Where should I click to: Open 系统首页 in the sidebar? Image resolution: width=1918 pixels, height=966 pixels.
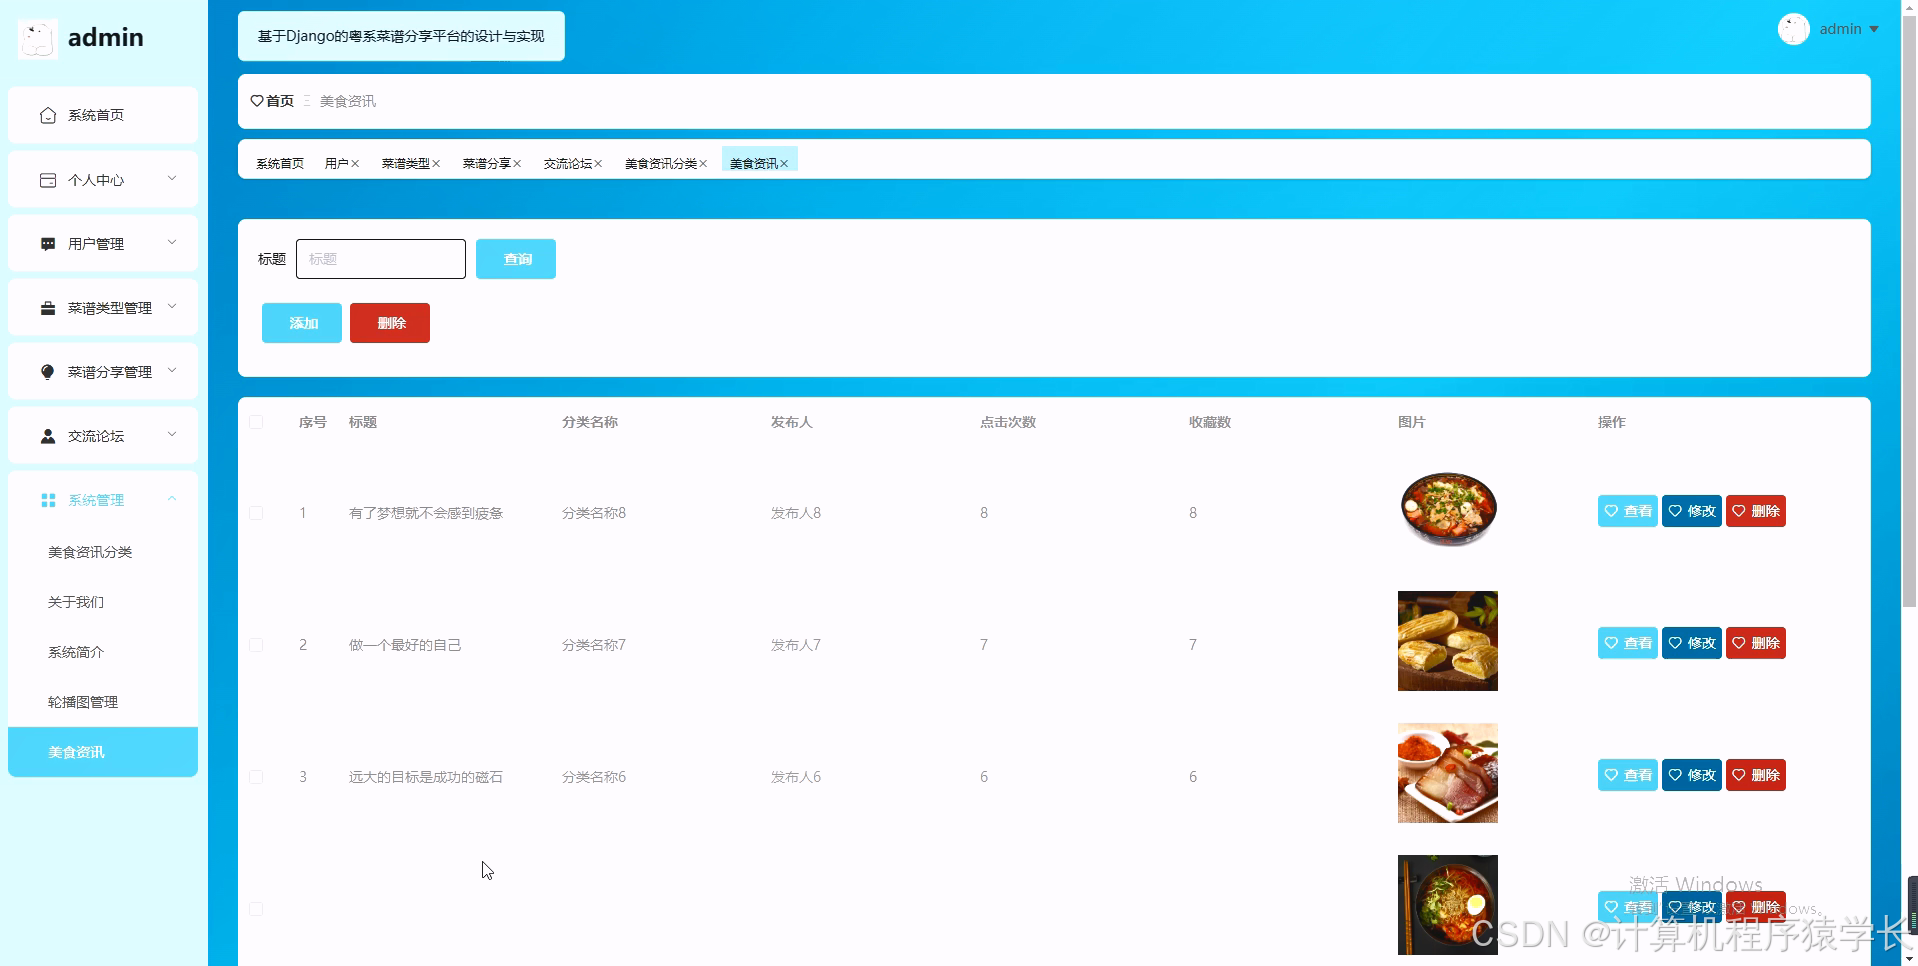pos(103,115)
